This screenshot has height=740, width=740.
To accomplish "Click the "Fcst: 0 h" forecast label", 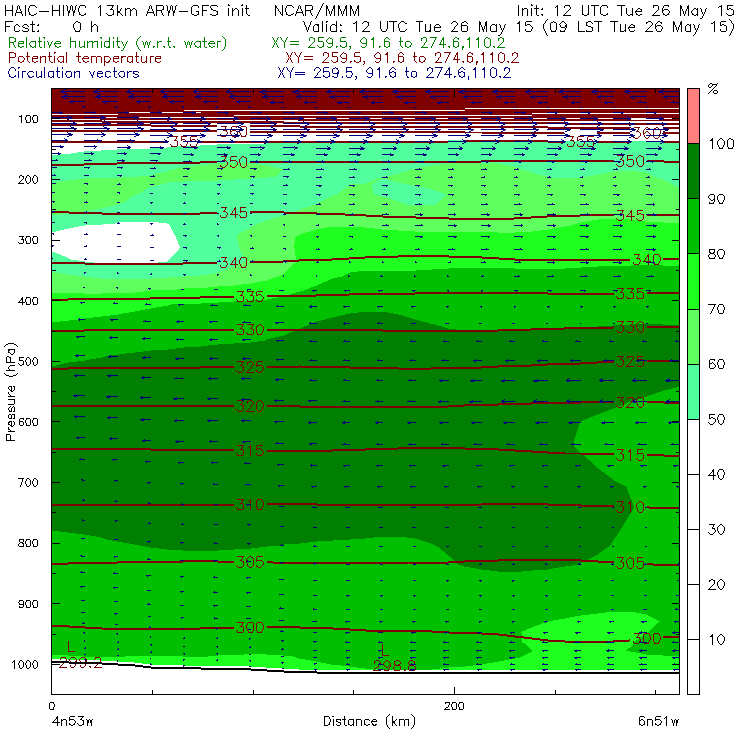I will coord(51,27).
